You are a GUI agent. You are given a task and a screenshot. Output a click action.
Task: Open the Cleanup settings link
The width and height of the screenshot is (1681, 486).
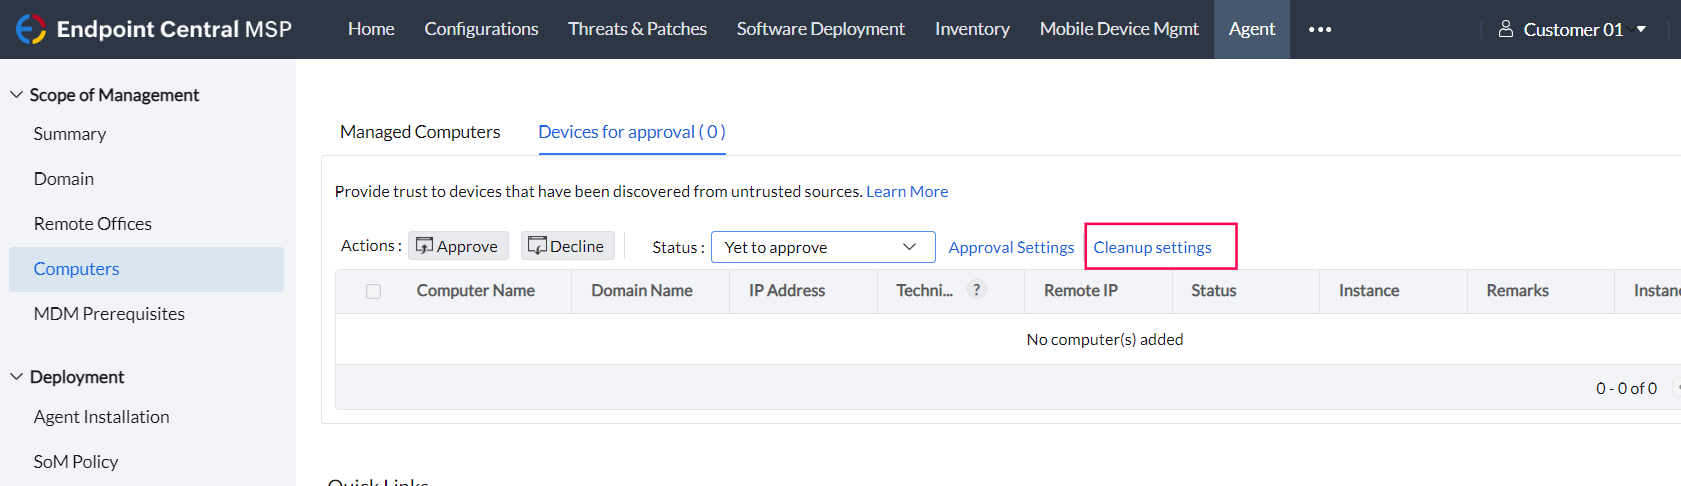[x=1152, y=247]
